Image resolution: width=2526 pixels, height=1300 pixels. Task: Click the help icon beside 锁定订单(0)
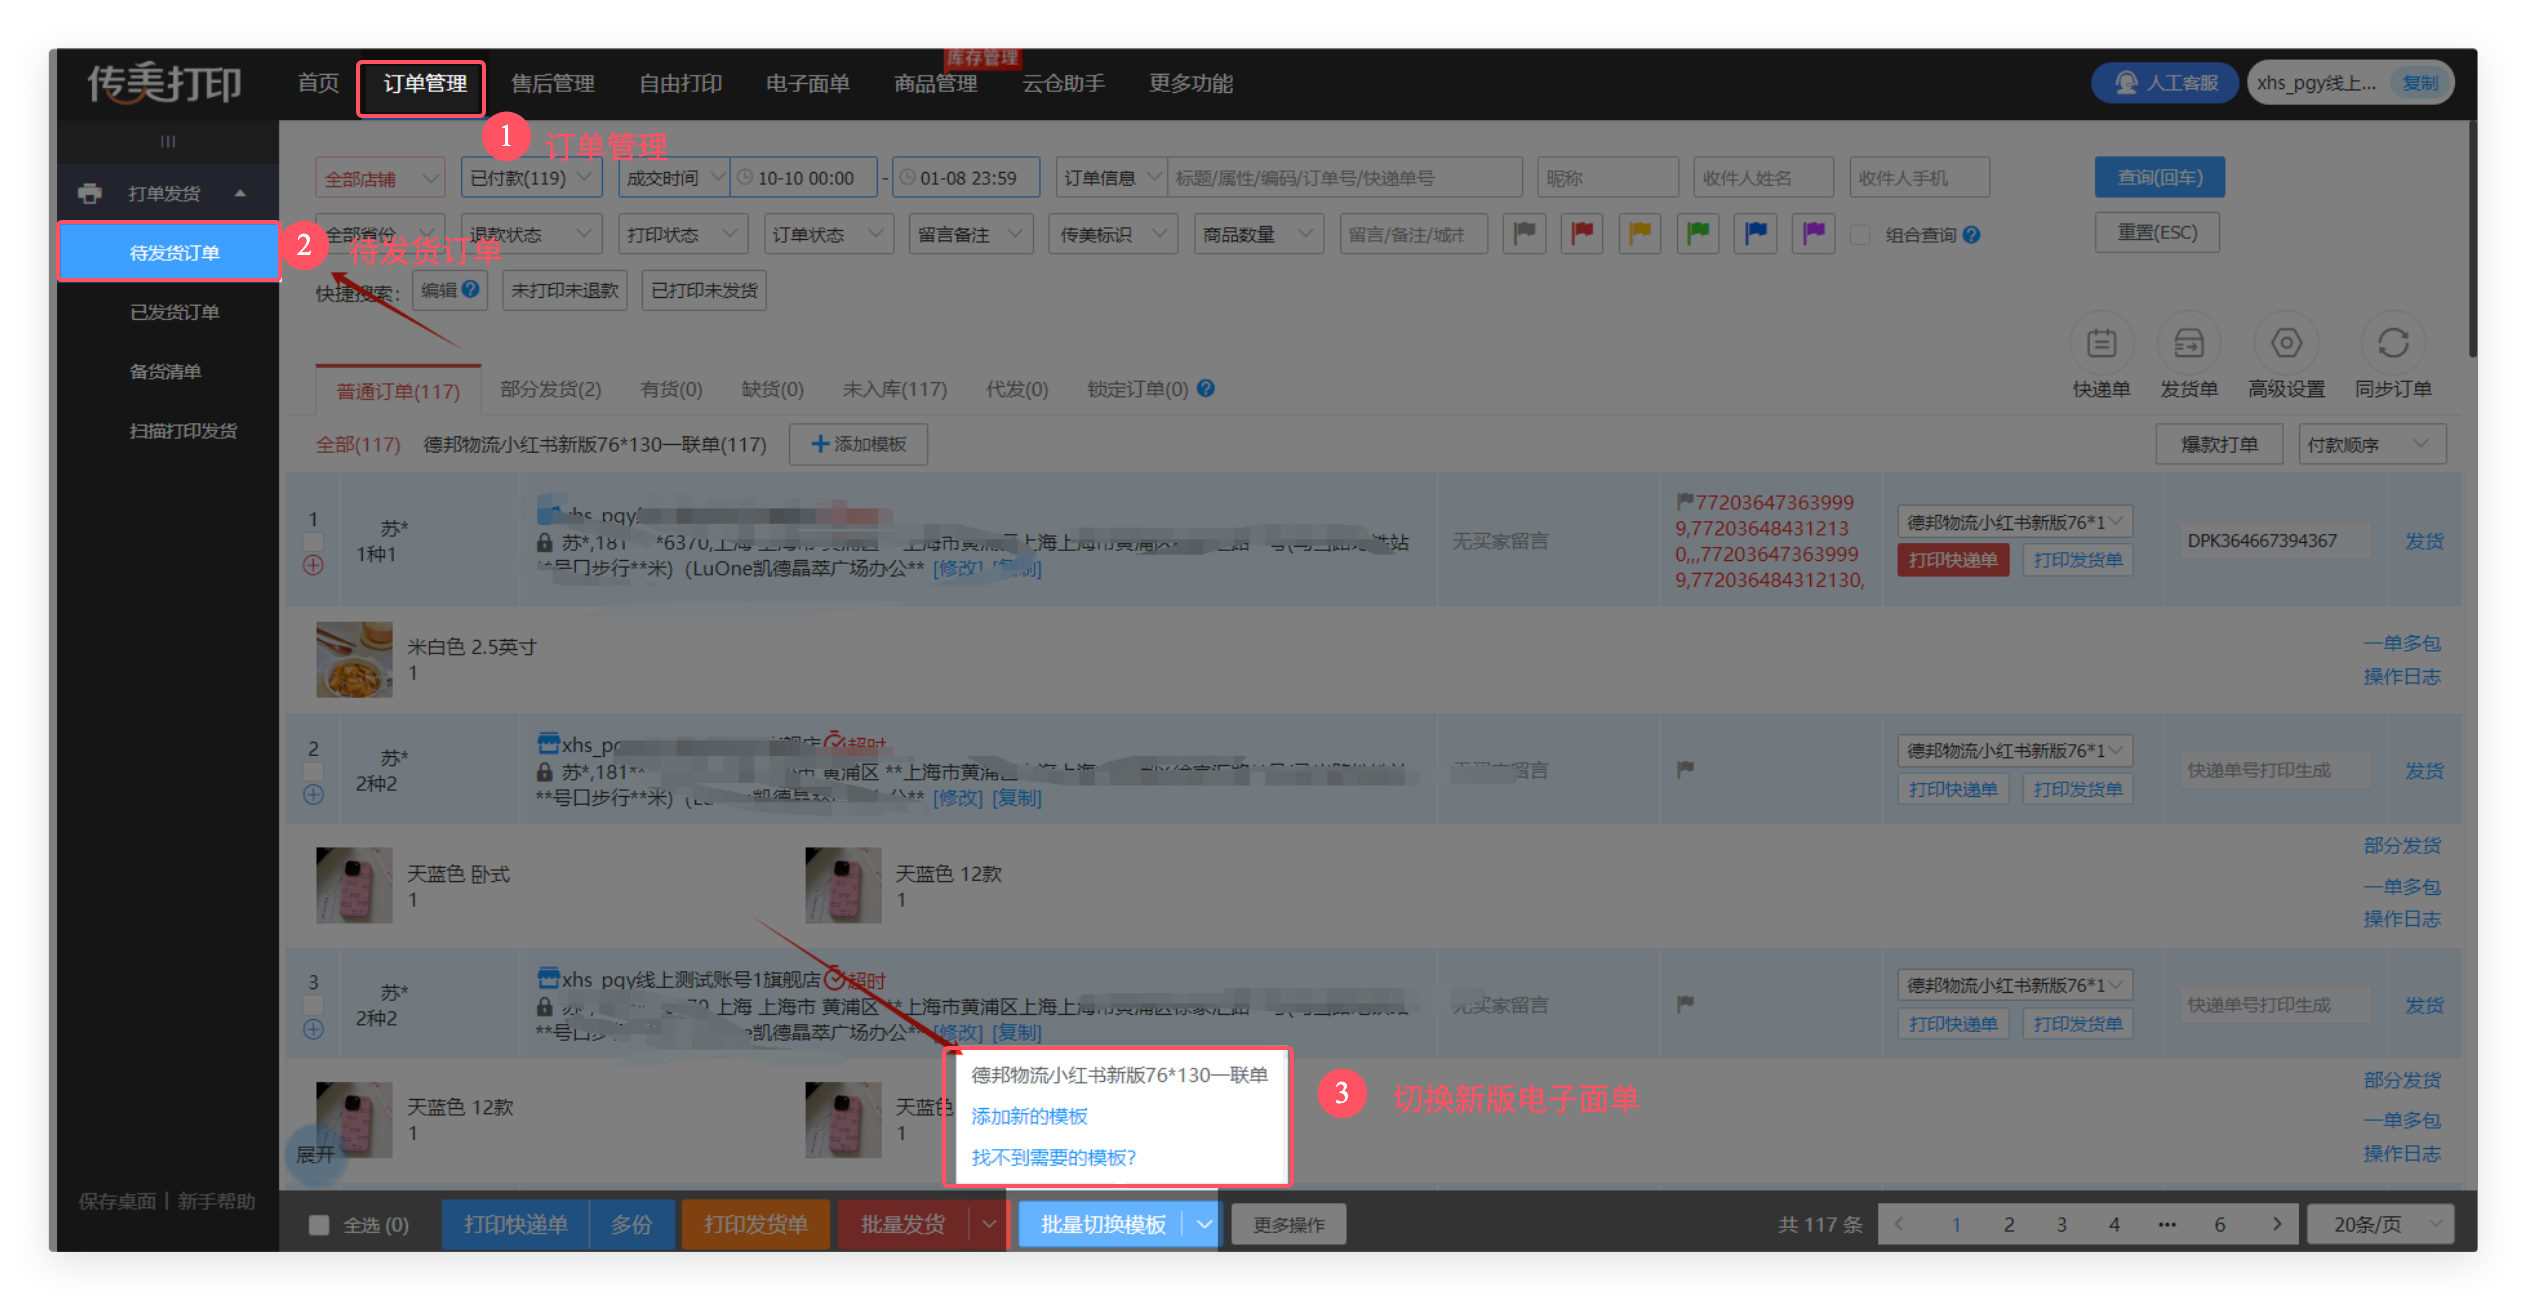click(1206, 388)
